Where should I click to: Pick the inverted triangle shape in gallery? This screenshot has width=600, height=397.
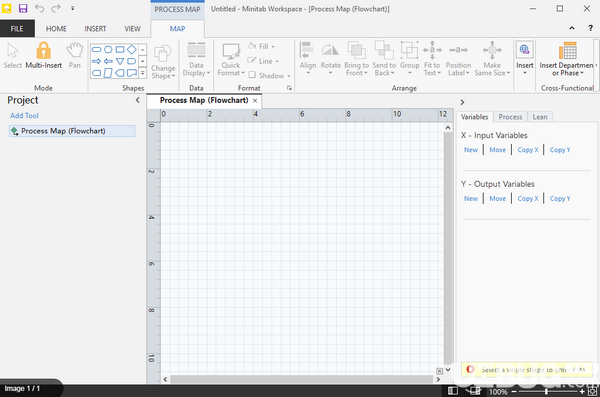[120, 61]
